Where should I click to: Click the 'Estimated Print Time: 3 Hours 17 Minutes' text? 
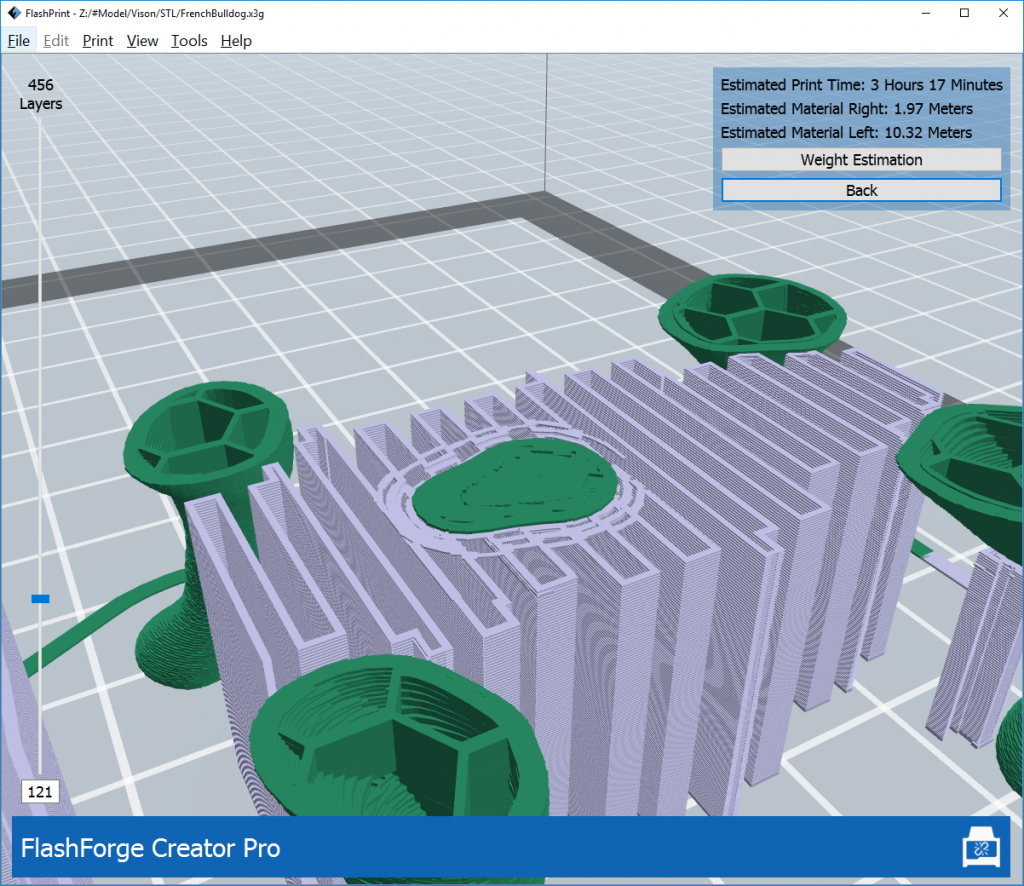[861, 85]
